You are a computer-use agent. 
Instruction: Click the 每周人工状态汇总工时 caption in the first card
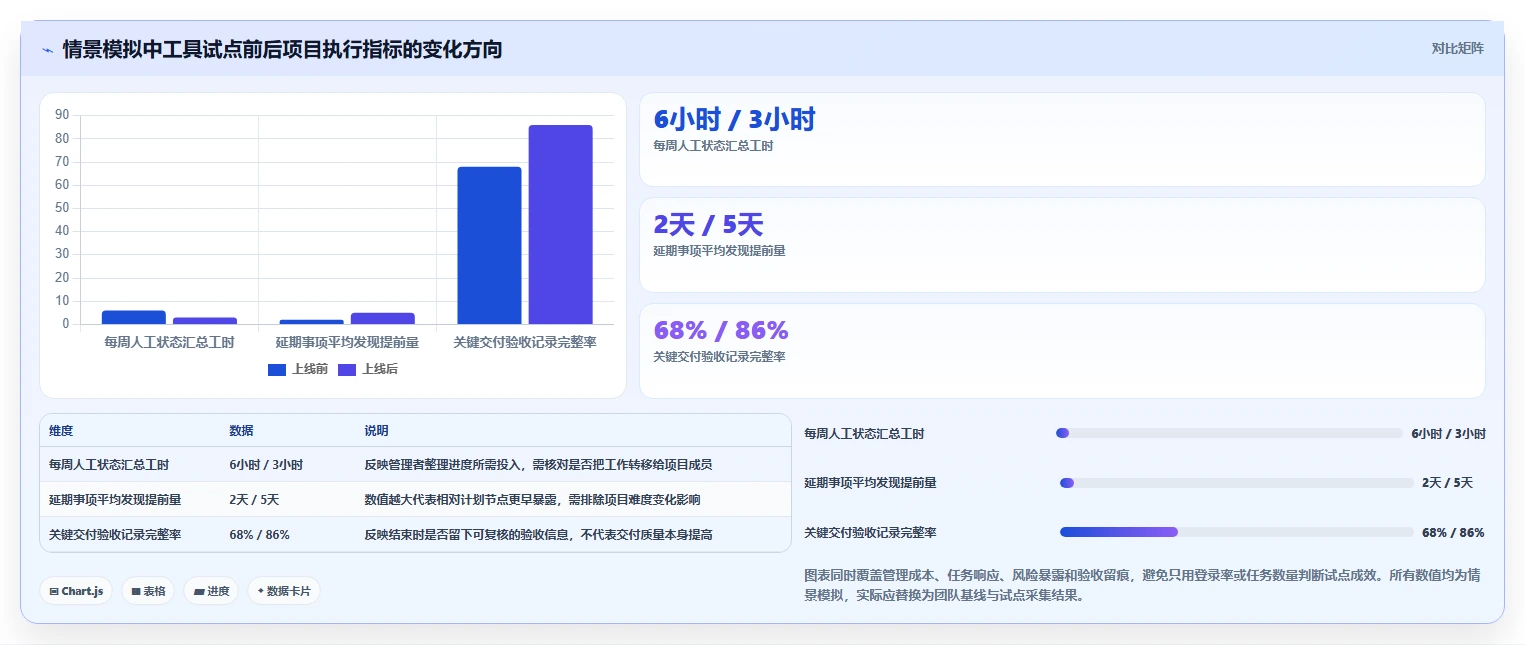coord(713,146)
